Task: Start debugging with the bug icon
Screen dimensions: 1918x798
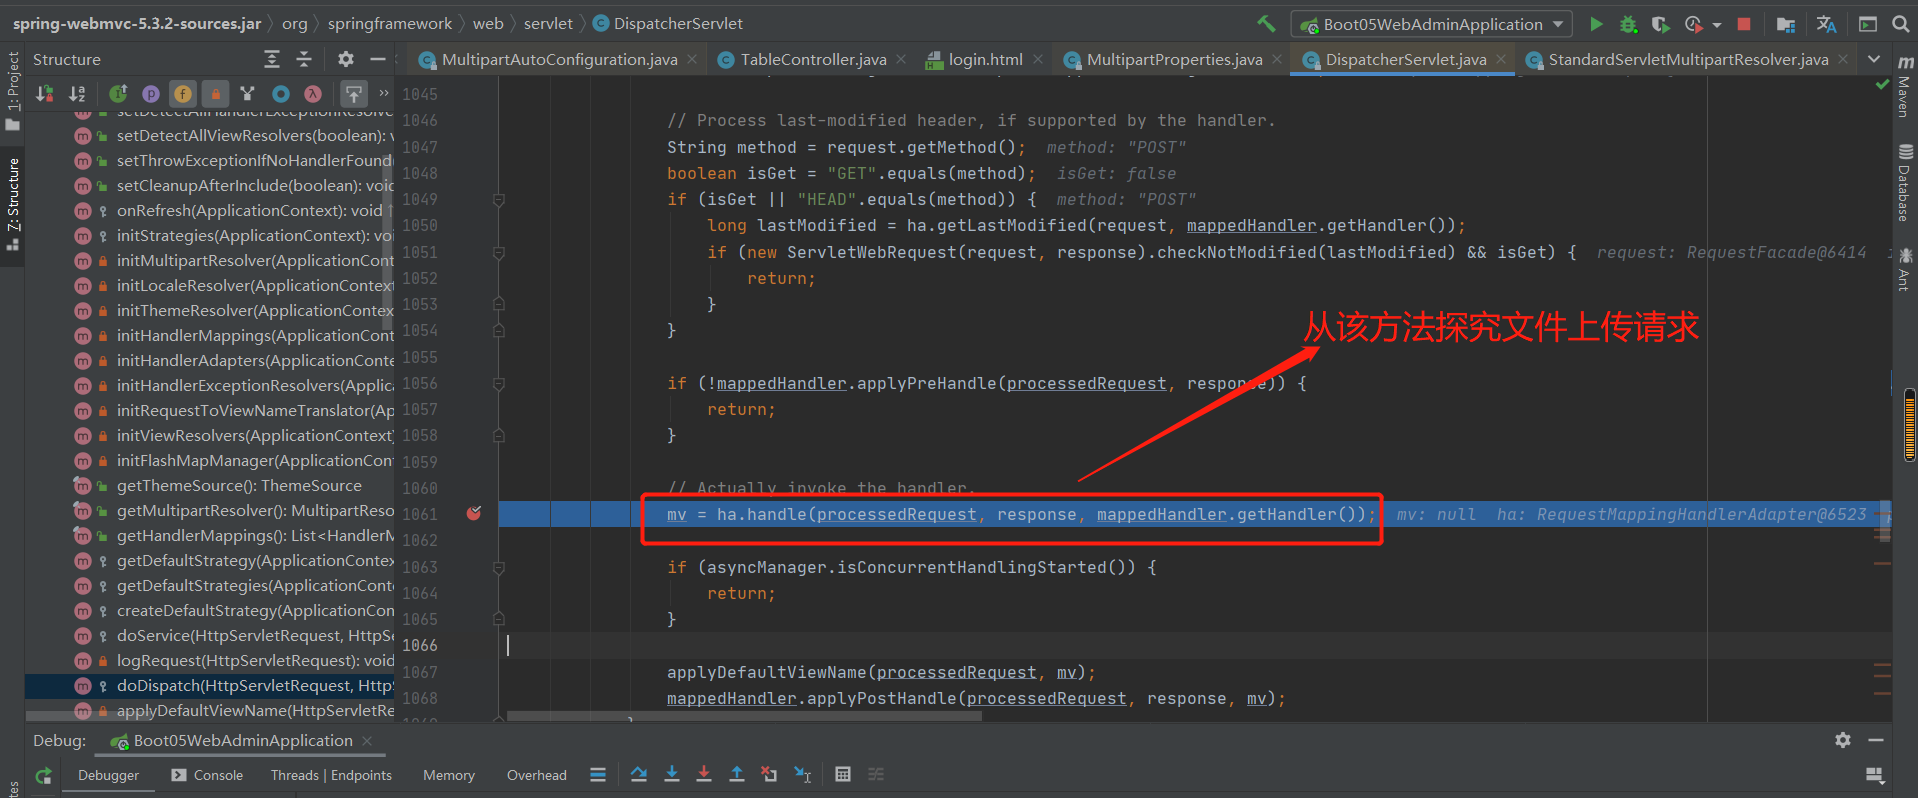Action: coord(1628,24)
